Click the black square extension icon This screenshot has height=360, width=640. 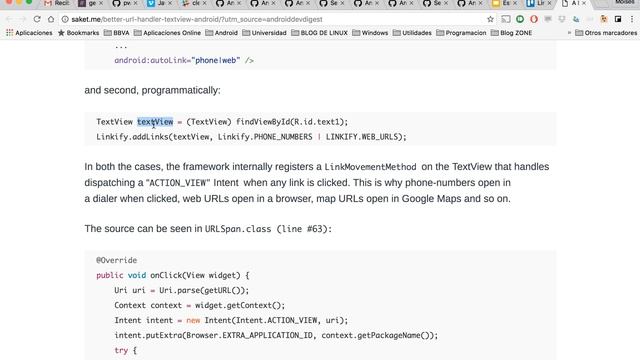tap(618, 19)
